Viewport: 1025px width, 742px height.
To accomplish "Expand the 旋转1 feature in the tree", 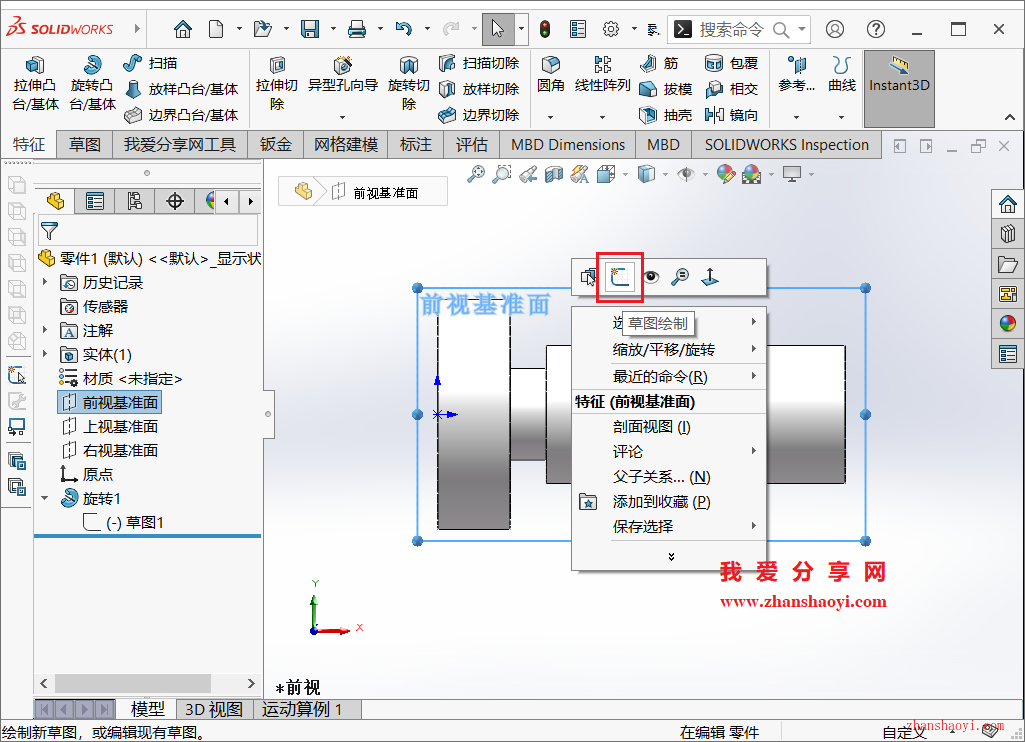I will click(x=43, y=497).
